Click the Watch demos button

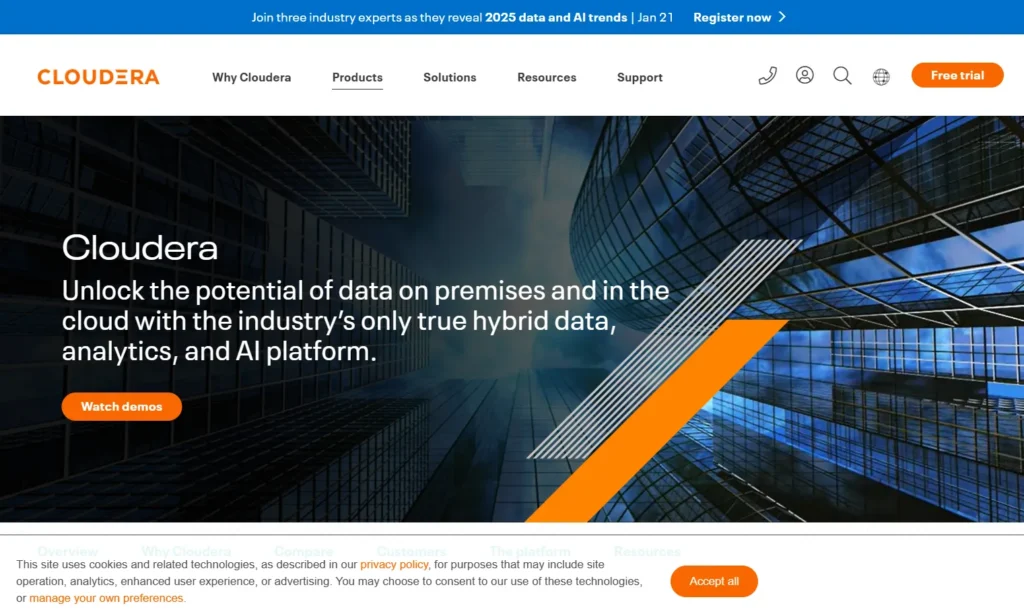(121, 406)
